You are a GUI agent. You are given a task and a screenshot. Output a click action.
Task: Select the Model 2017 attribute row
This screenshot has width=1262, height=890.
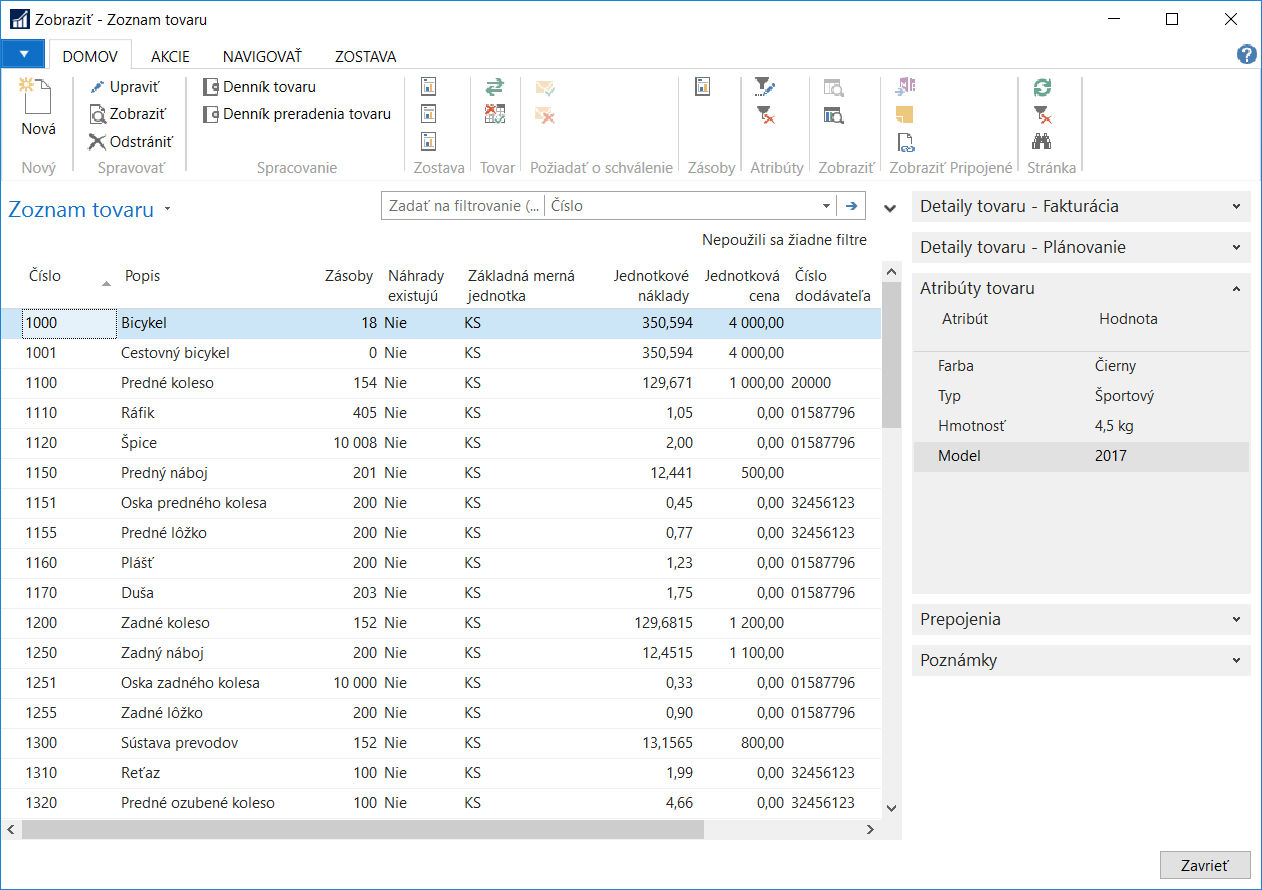(1081, 456)
